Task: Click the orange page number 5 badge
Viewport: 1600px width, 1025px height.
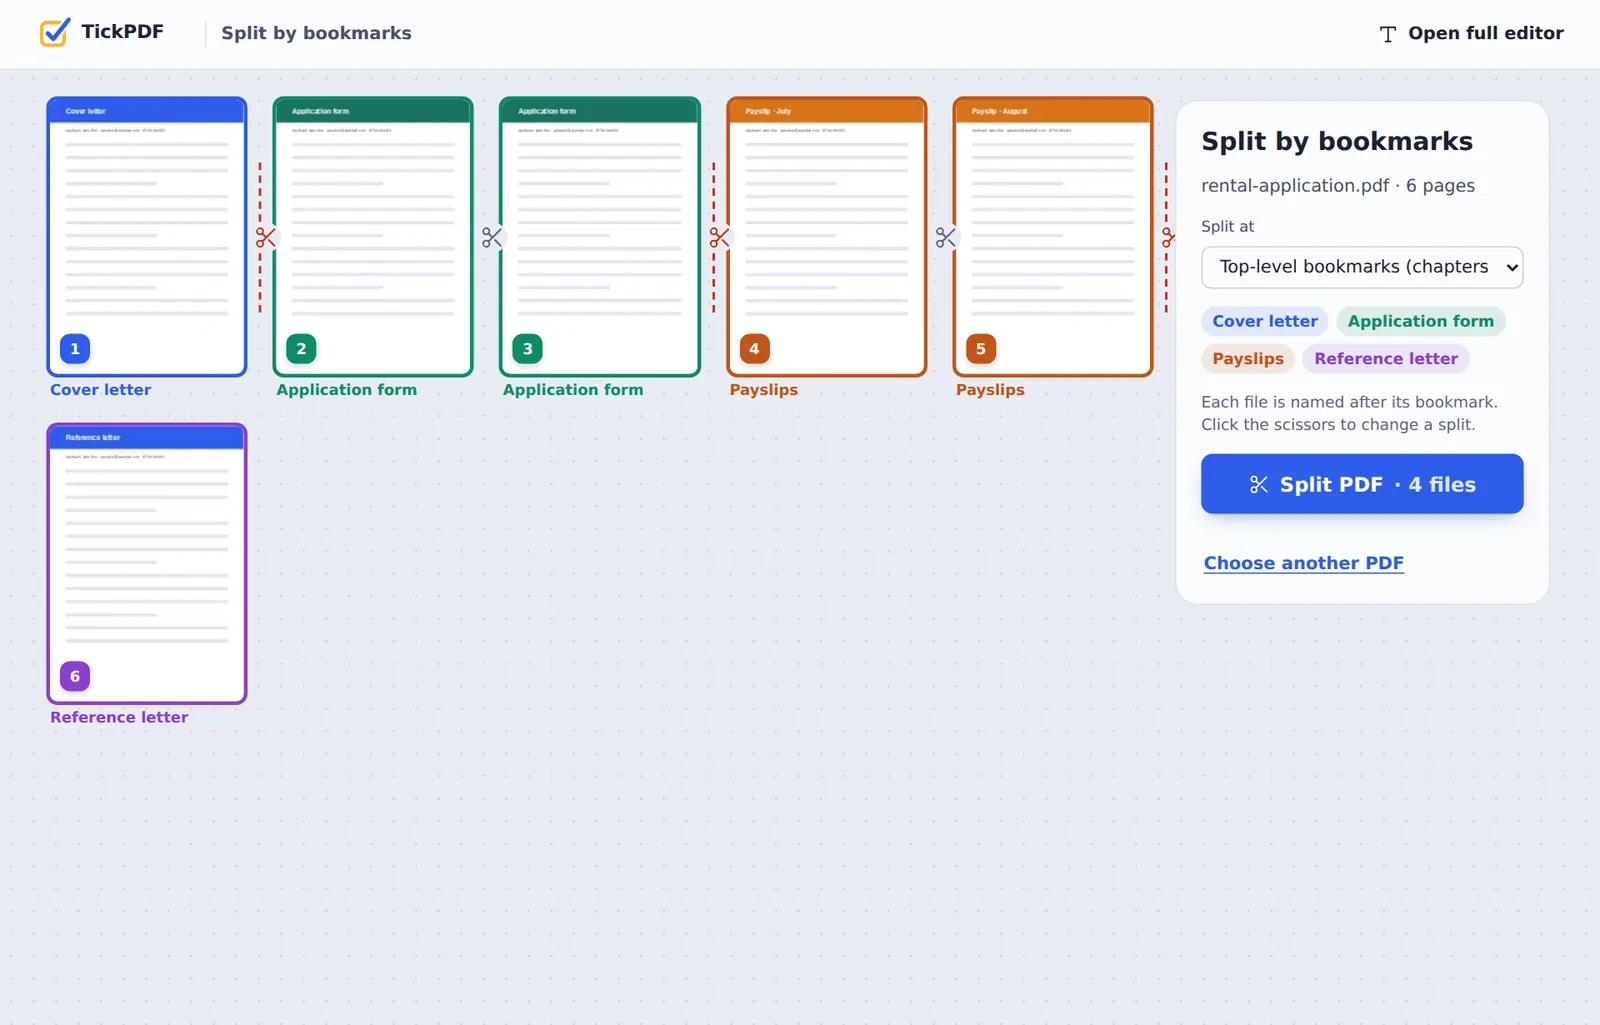Action: pyautogui.click(x=981, y=349)
